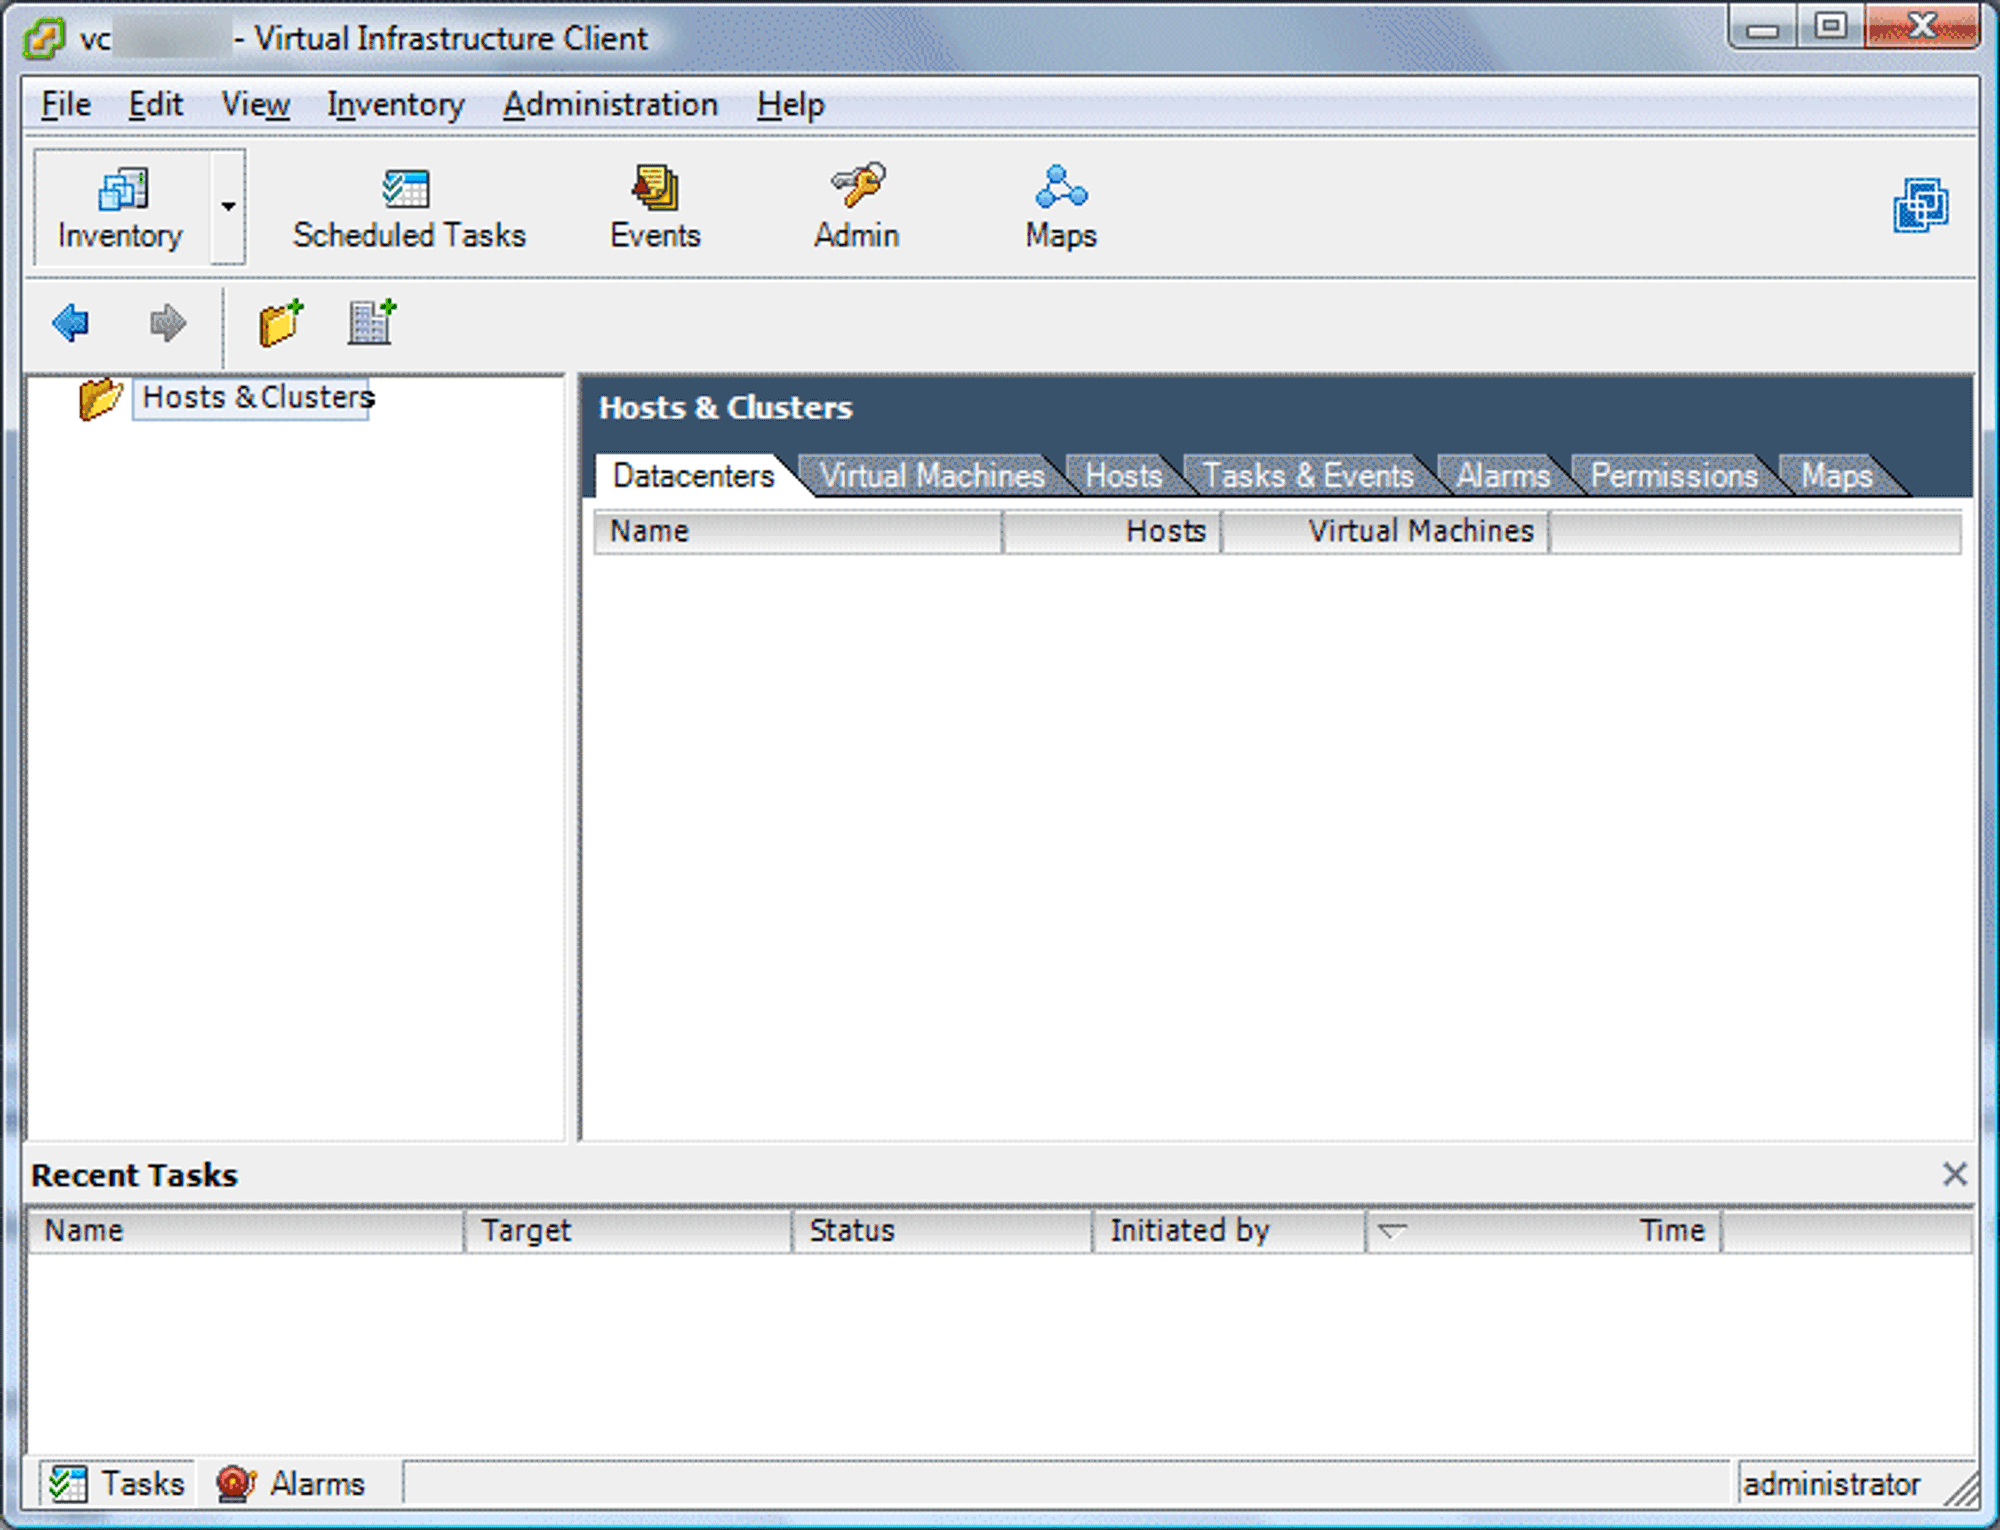Close the Recent Tasks panel
Viewport: 2000px width, 1530px height.
pyautogui.click(x=1954, y=1174)
